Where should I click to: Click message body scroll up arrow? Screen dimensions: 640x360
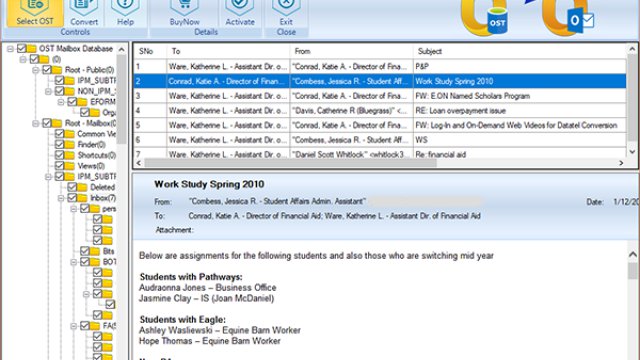point(633,254)
